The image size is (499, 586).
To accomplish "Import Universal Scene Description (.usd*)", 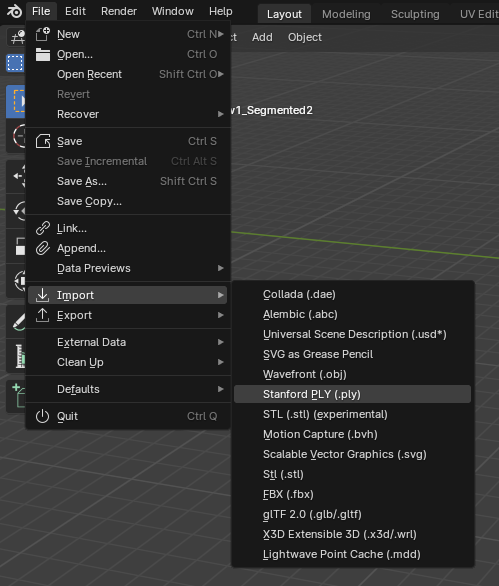I will click(x=352, y=334).
